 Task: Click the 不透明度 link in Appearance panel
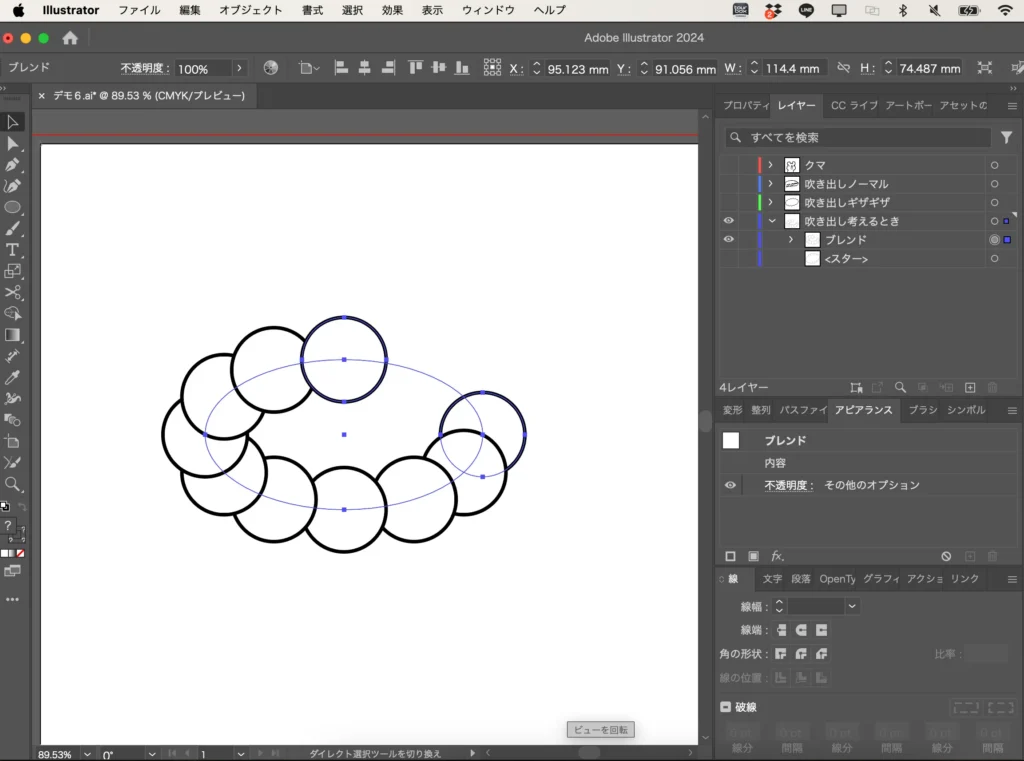point(789,485)
